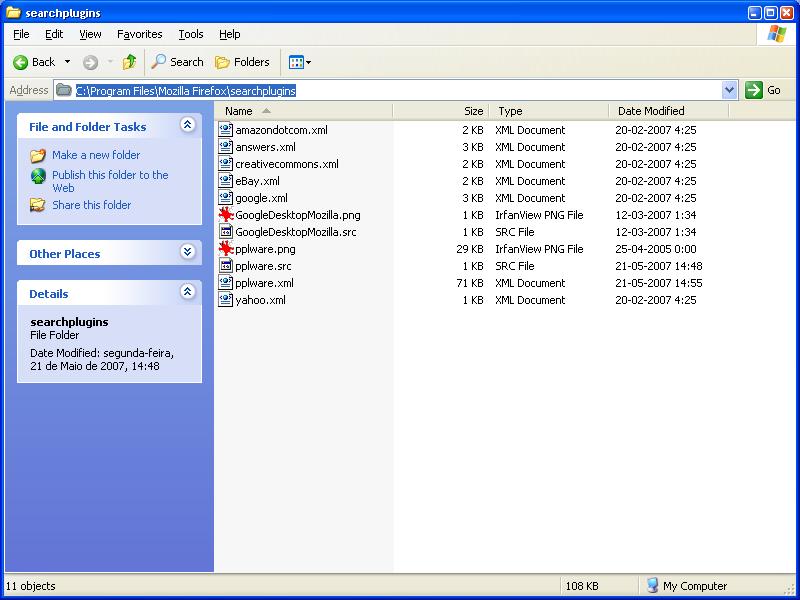This screenshot has width=800, height=600.
Task: Select the pplware.png IrfanView icon
Action: click(226, 249)
